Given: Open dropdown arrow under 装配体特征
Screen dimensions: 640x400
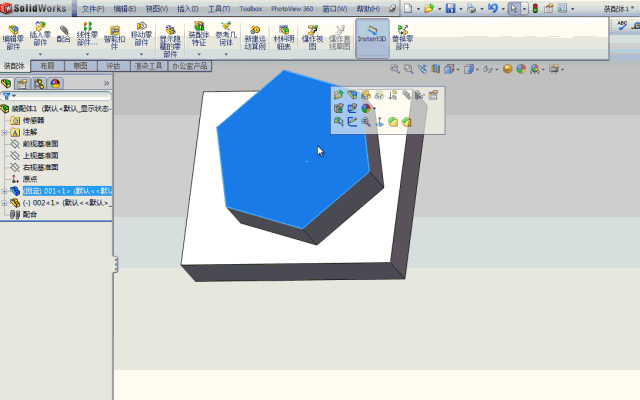Looking at the screenshot, I should tap(199, 54).
